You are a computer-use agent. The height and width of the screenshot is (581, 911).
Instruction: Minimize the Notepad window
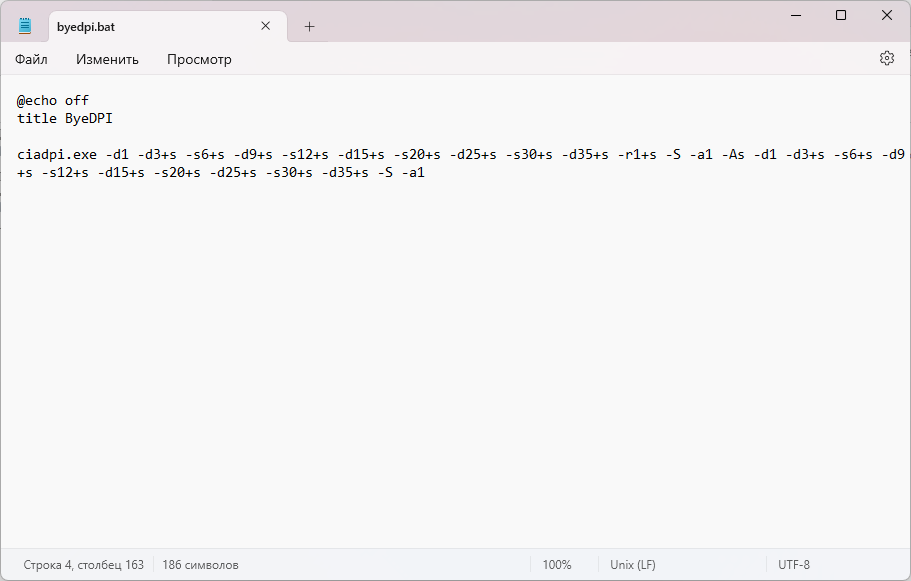click(x=796, y=15)
